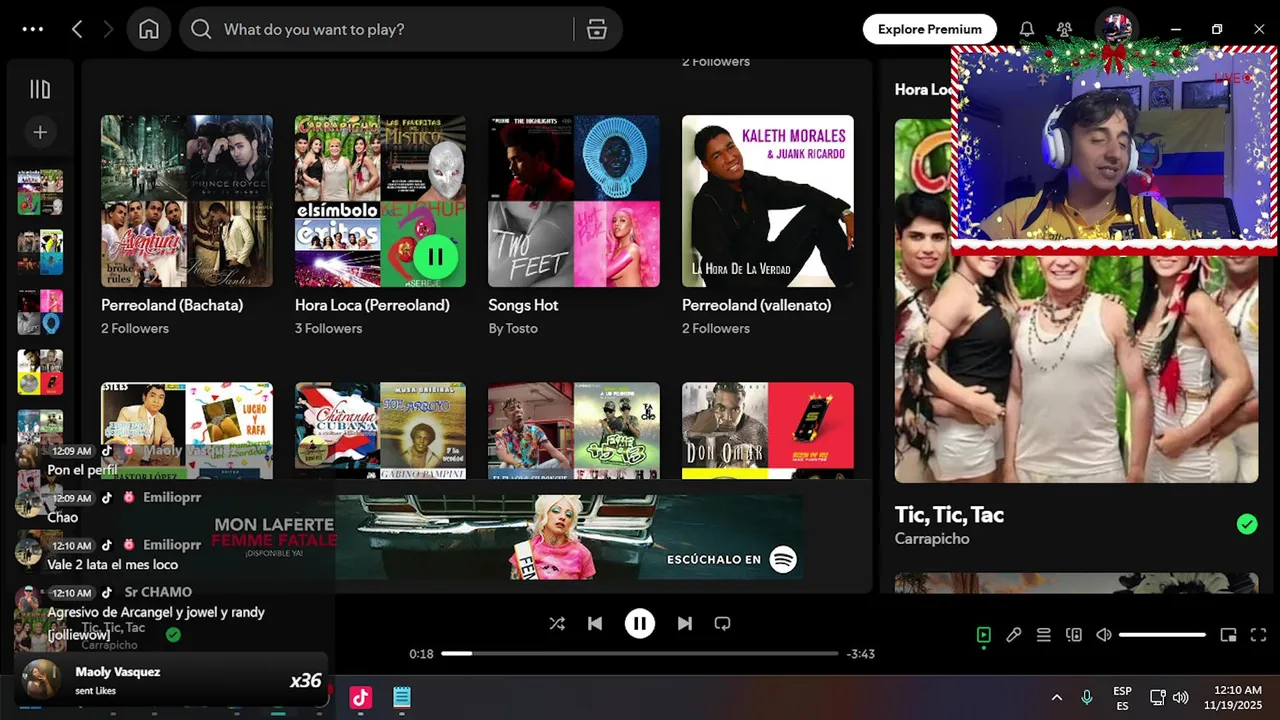
Task: Go forward with the right arrow
Action: [108, 29]
